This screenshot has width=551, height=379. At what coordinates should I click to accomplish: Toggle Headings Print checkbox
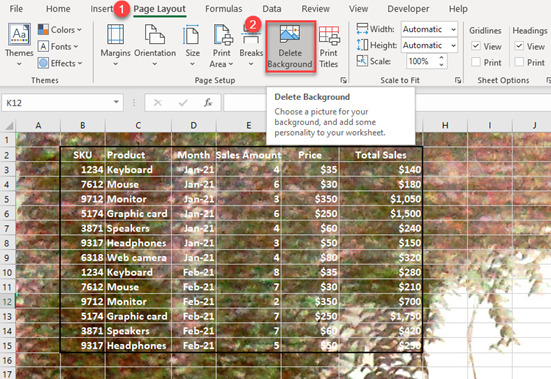click(x=519, y=62)
